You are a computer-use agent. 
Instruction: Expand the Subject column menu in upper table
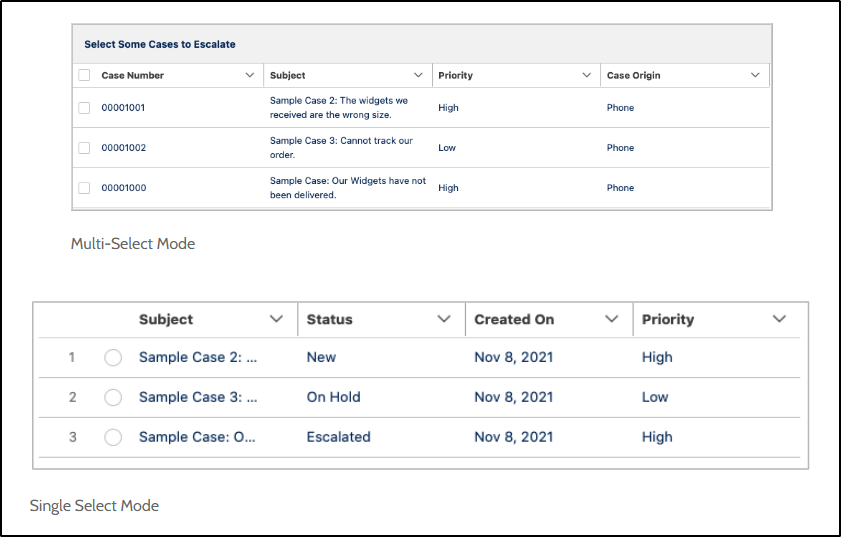click(419, 75)
